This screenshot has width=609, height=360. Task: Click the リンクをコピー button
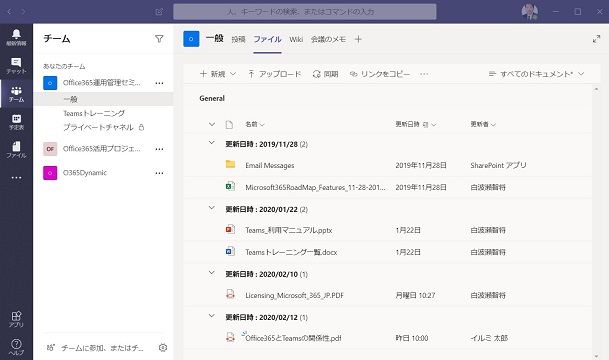point(380,74)
